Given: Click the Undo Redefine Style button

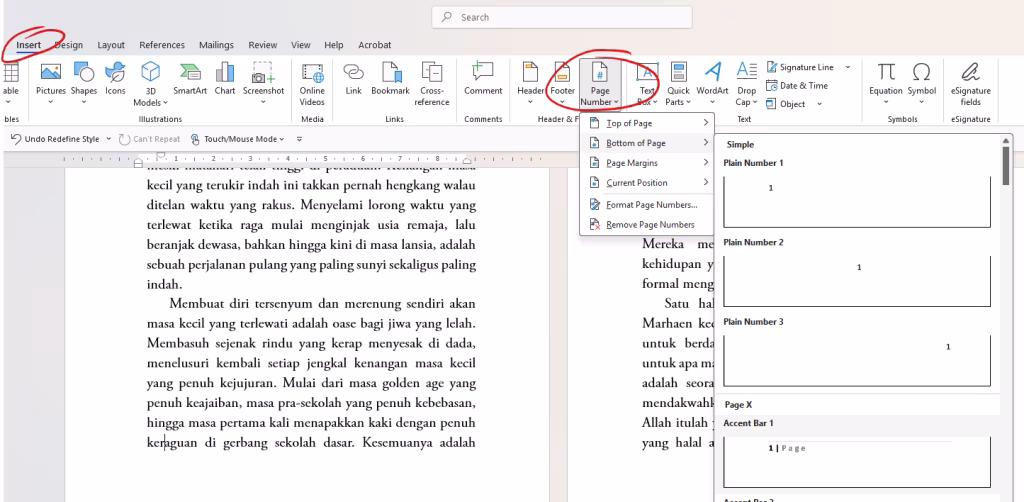Looking at the screenshot, I should pos(55,139).
